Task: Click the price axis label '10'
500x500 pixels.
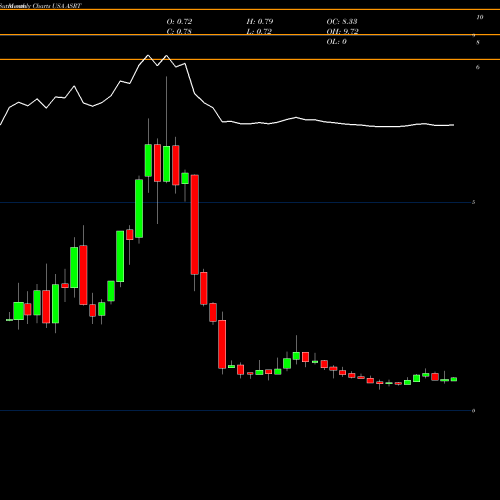Action: pyautogui.click(x=480, y=17)
